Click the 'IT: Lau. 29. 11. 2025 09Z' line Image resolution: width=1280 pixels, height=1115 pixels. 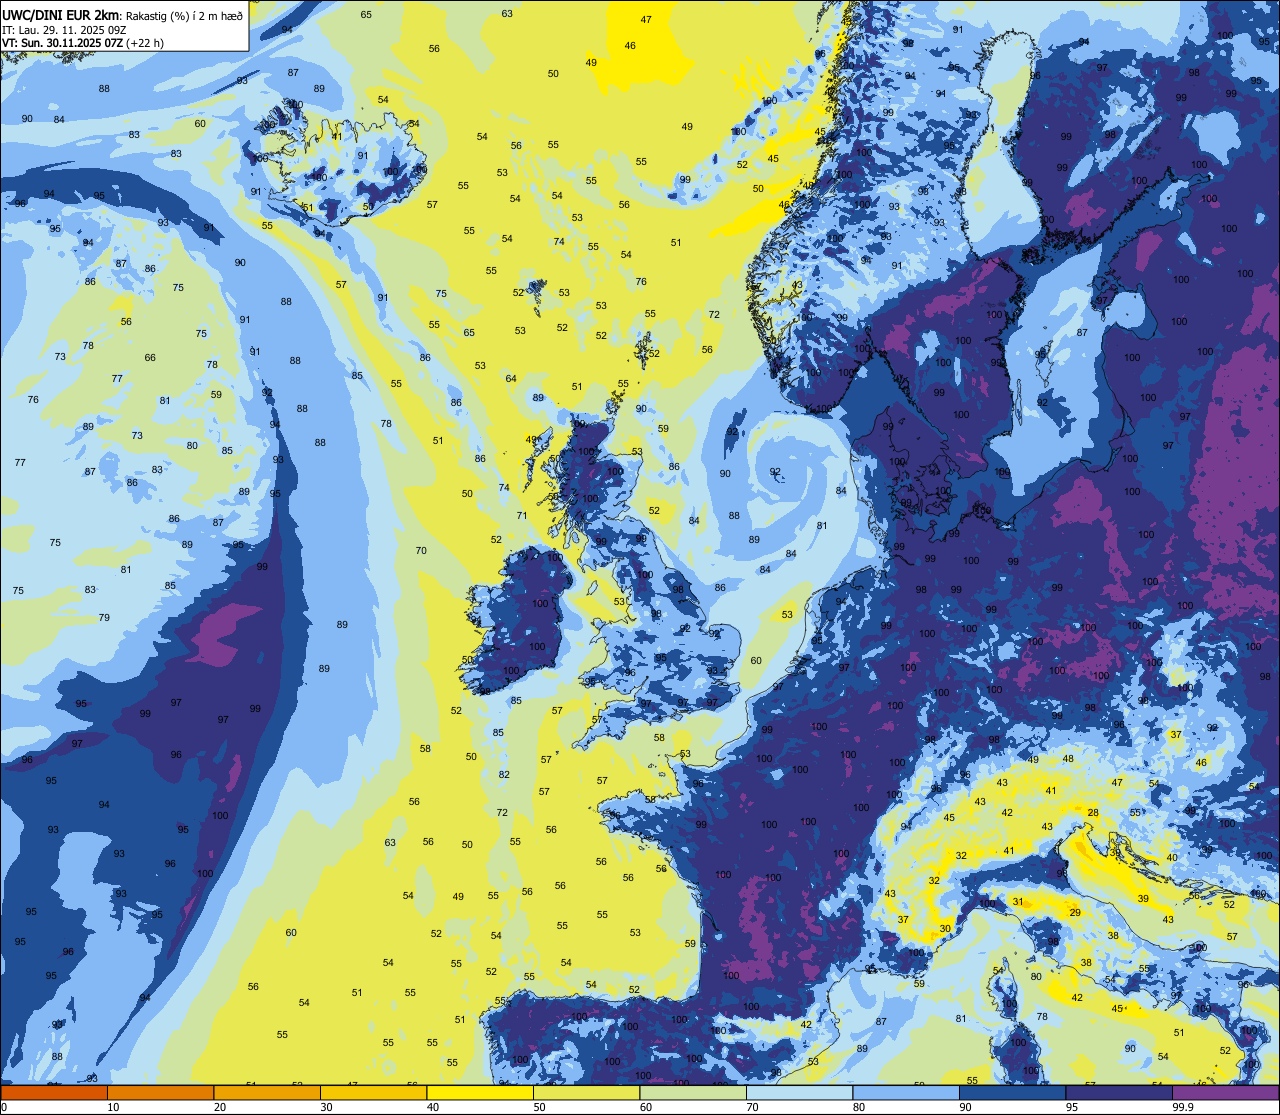64,29
